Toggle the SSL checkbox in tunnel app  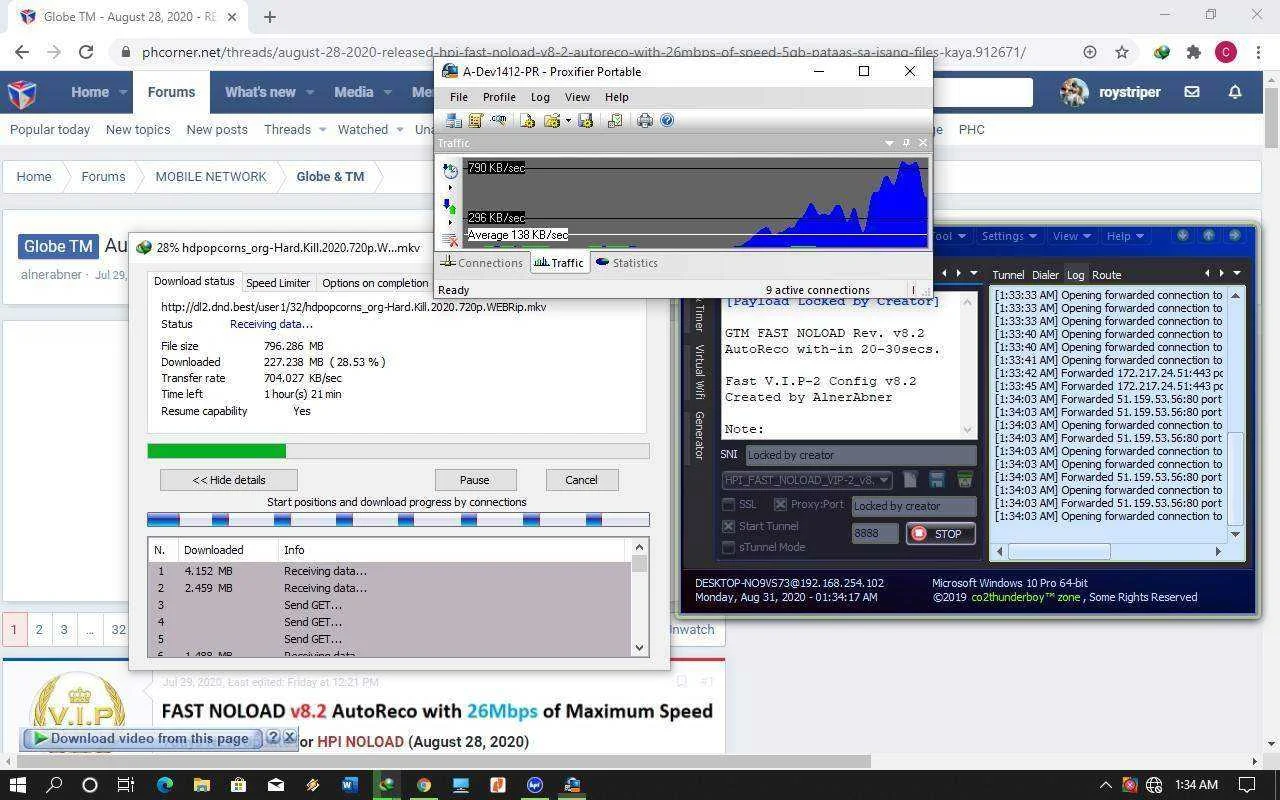[728, 505]
